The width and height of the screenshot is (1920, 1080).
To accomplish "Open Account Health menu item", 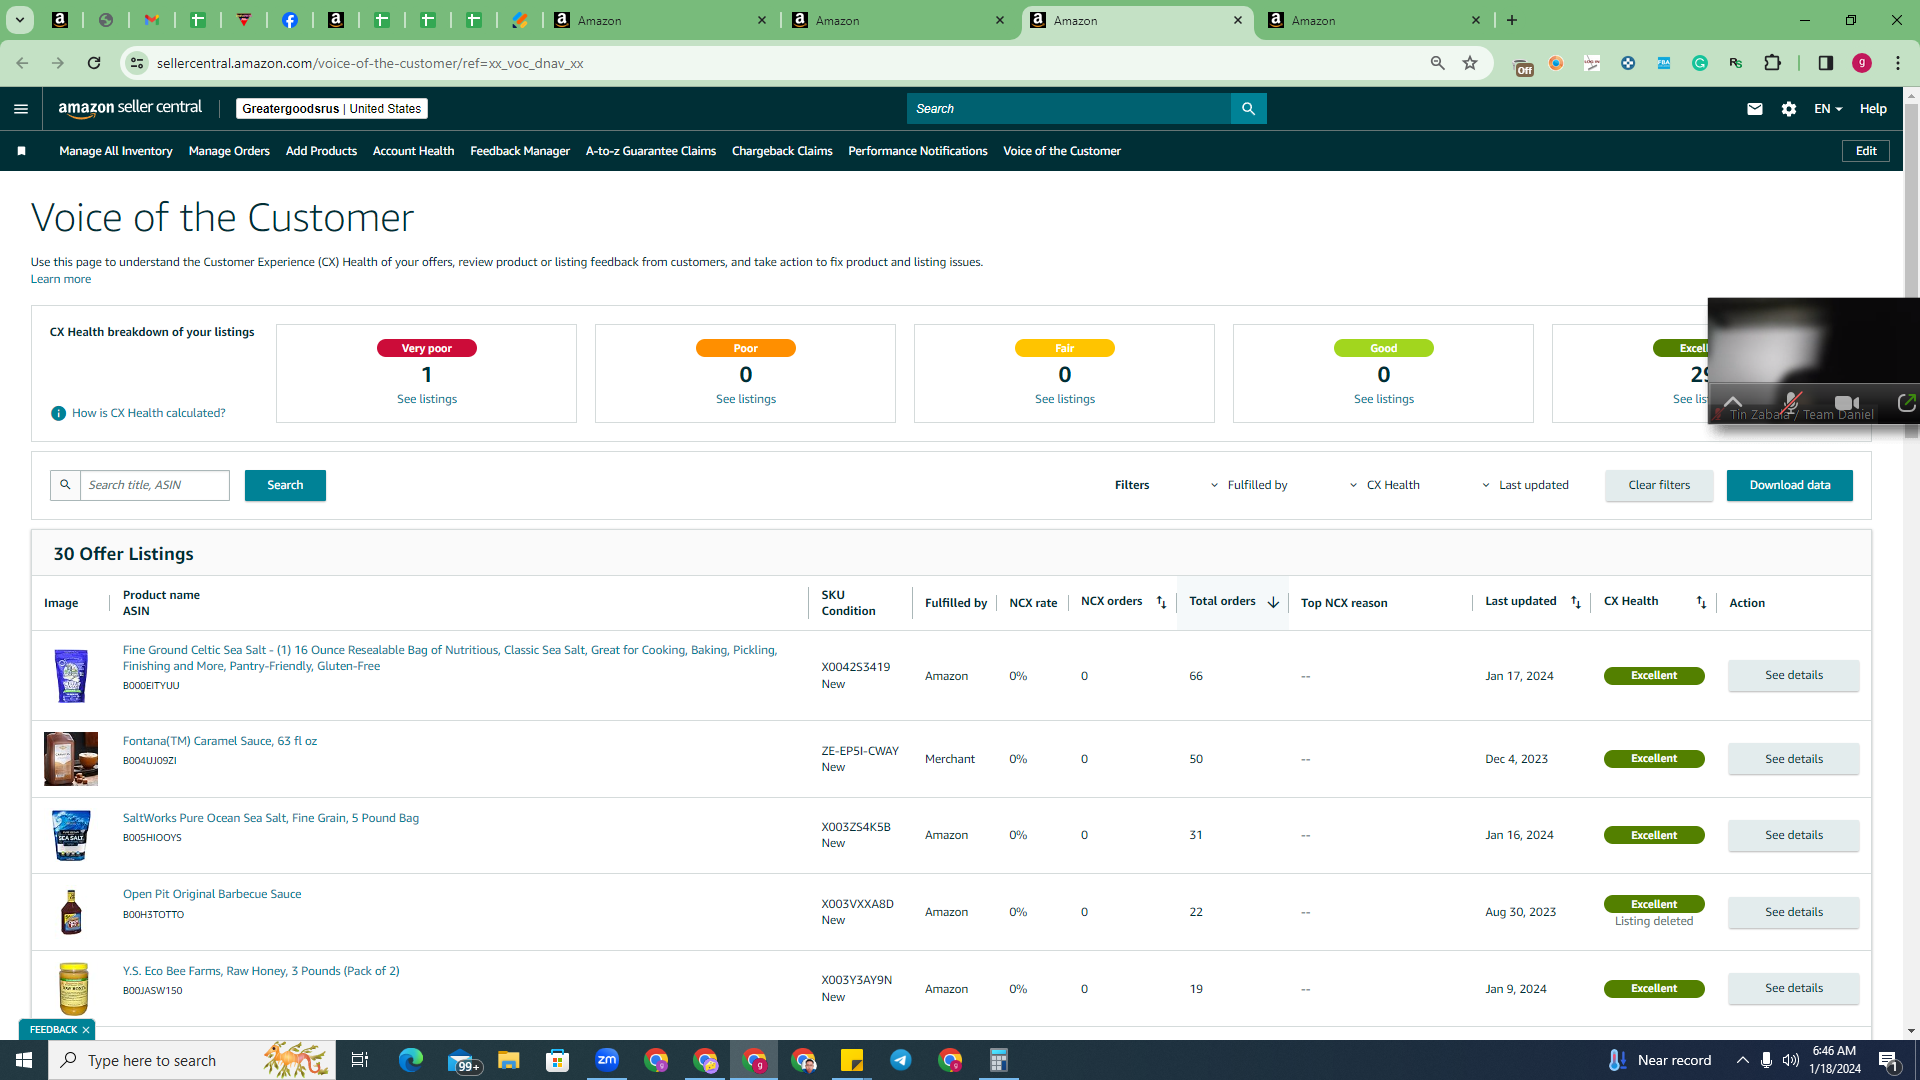I will tap(413, 151).
